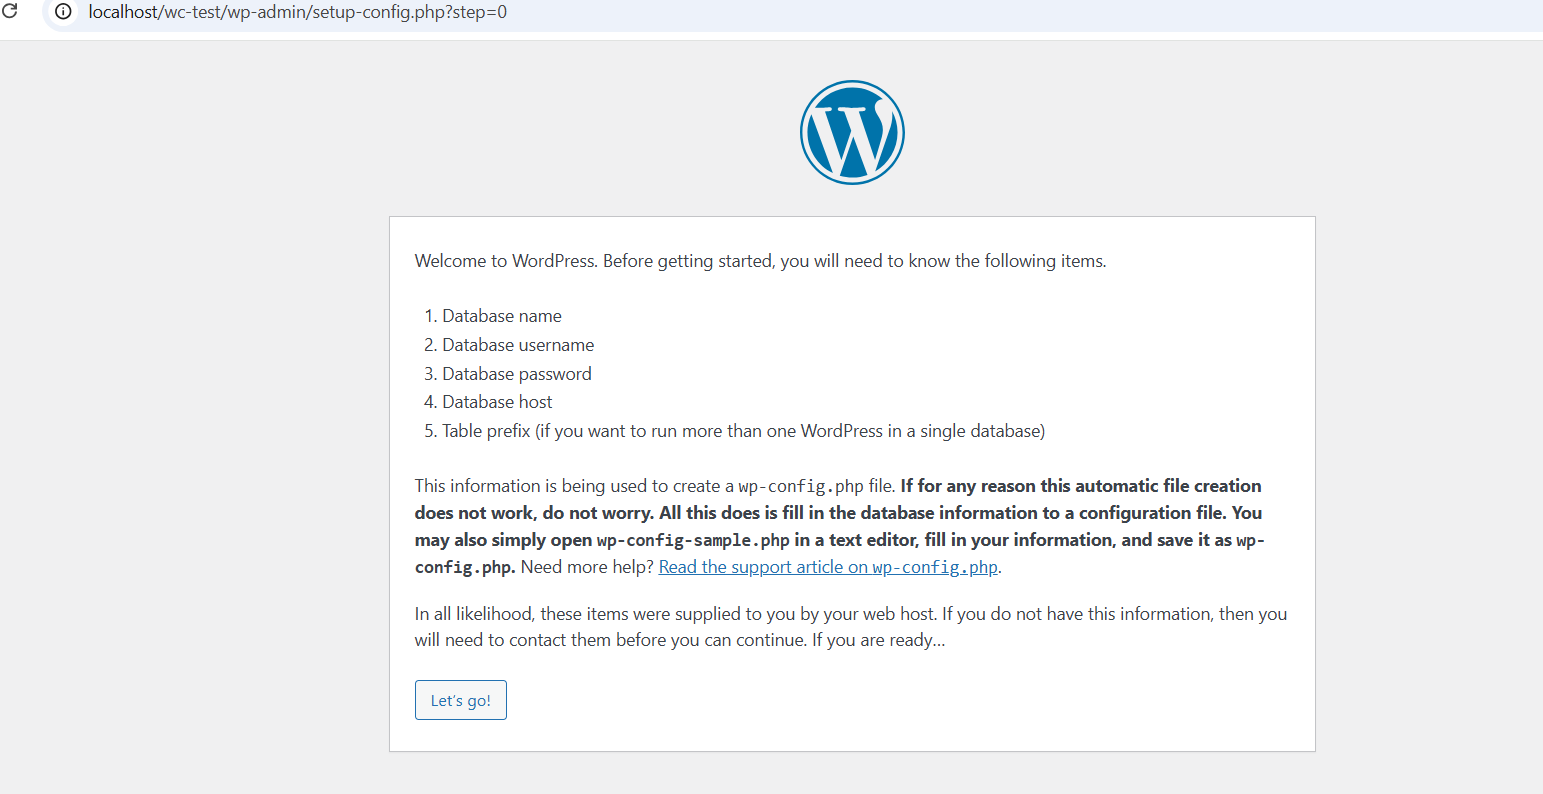Click the welcome paragraph at the top

(x=760, y=260)
